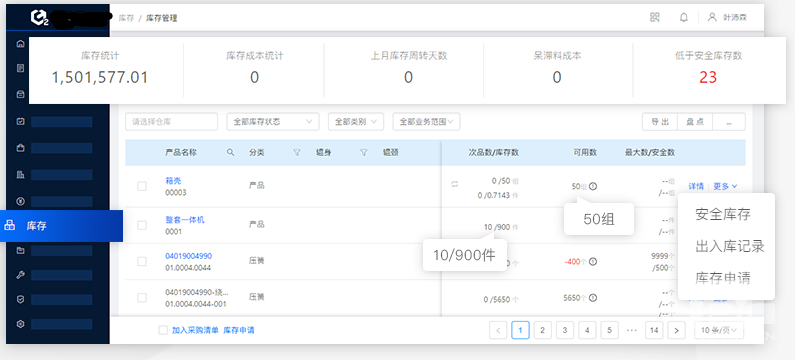
Task: Open the 04019004990 product link
Action: coord(189,256)
